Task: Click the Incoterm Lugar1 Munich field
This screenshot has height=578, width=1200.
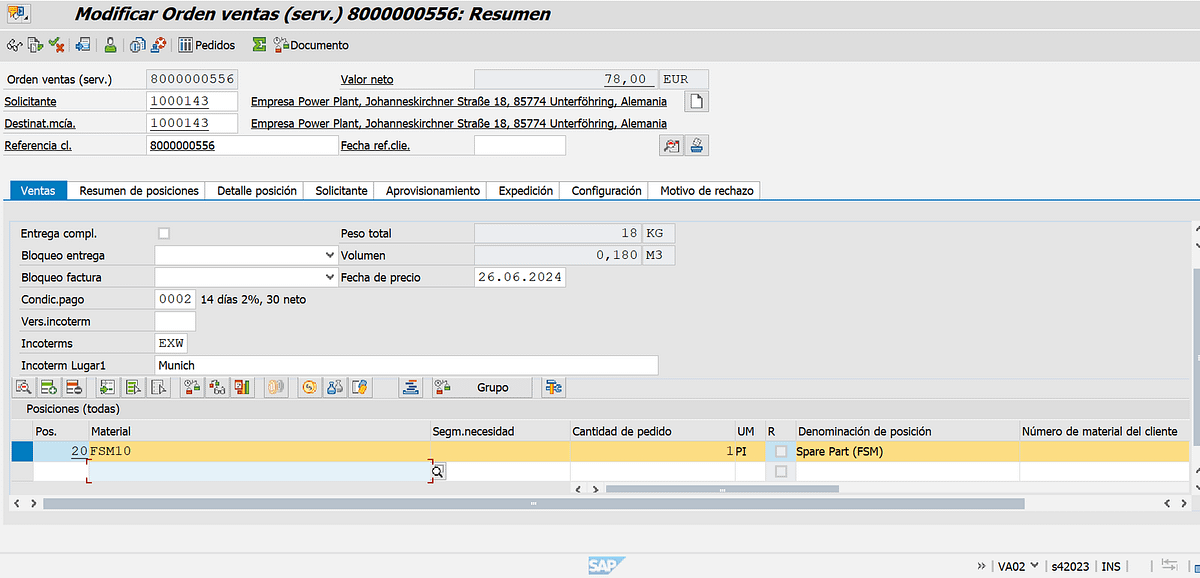Action: [x=406, y=365]
